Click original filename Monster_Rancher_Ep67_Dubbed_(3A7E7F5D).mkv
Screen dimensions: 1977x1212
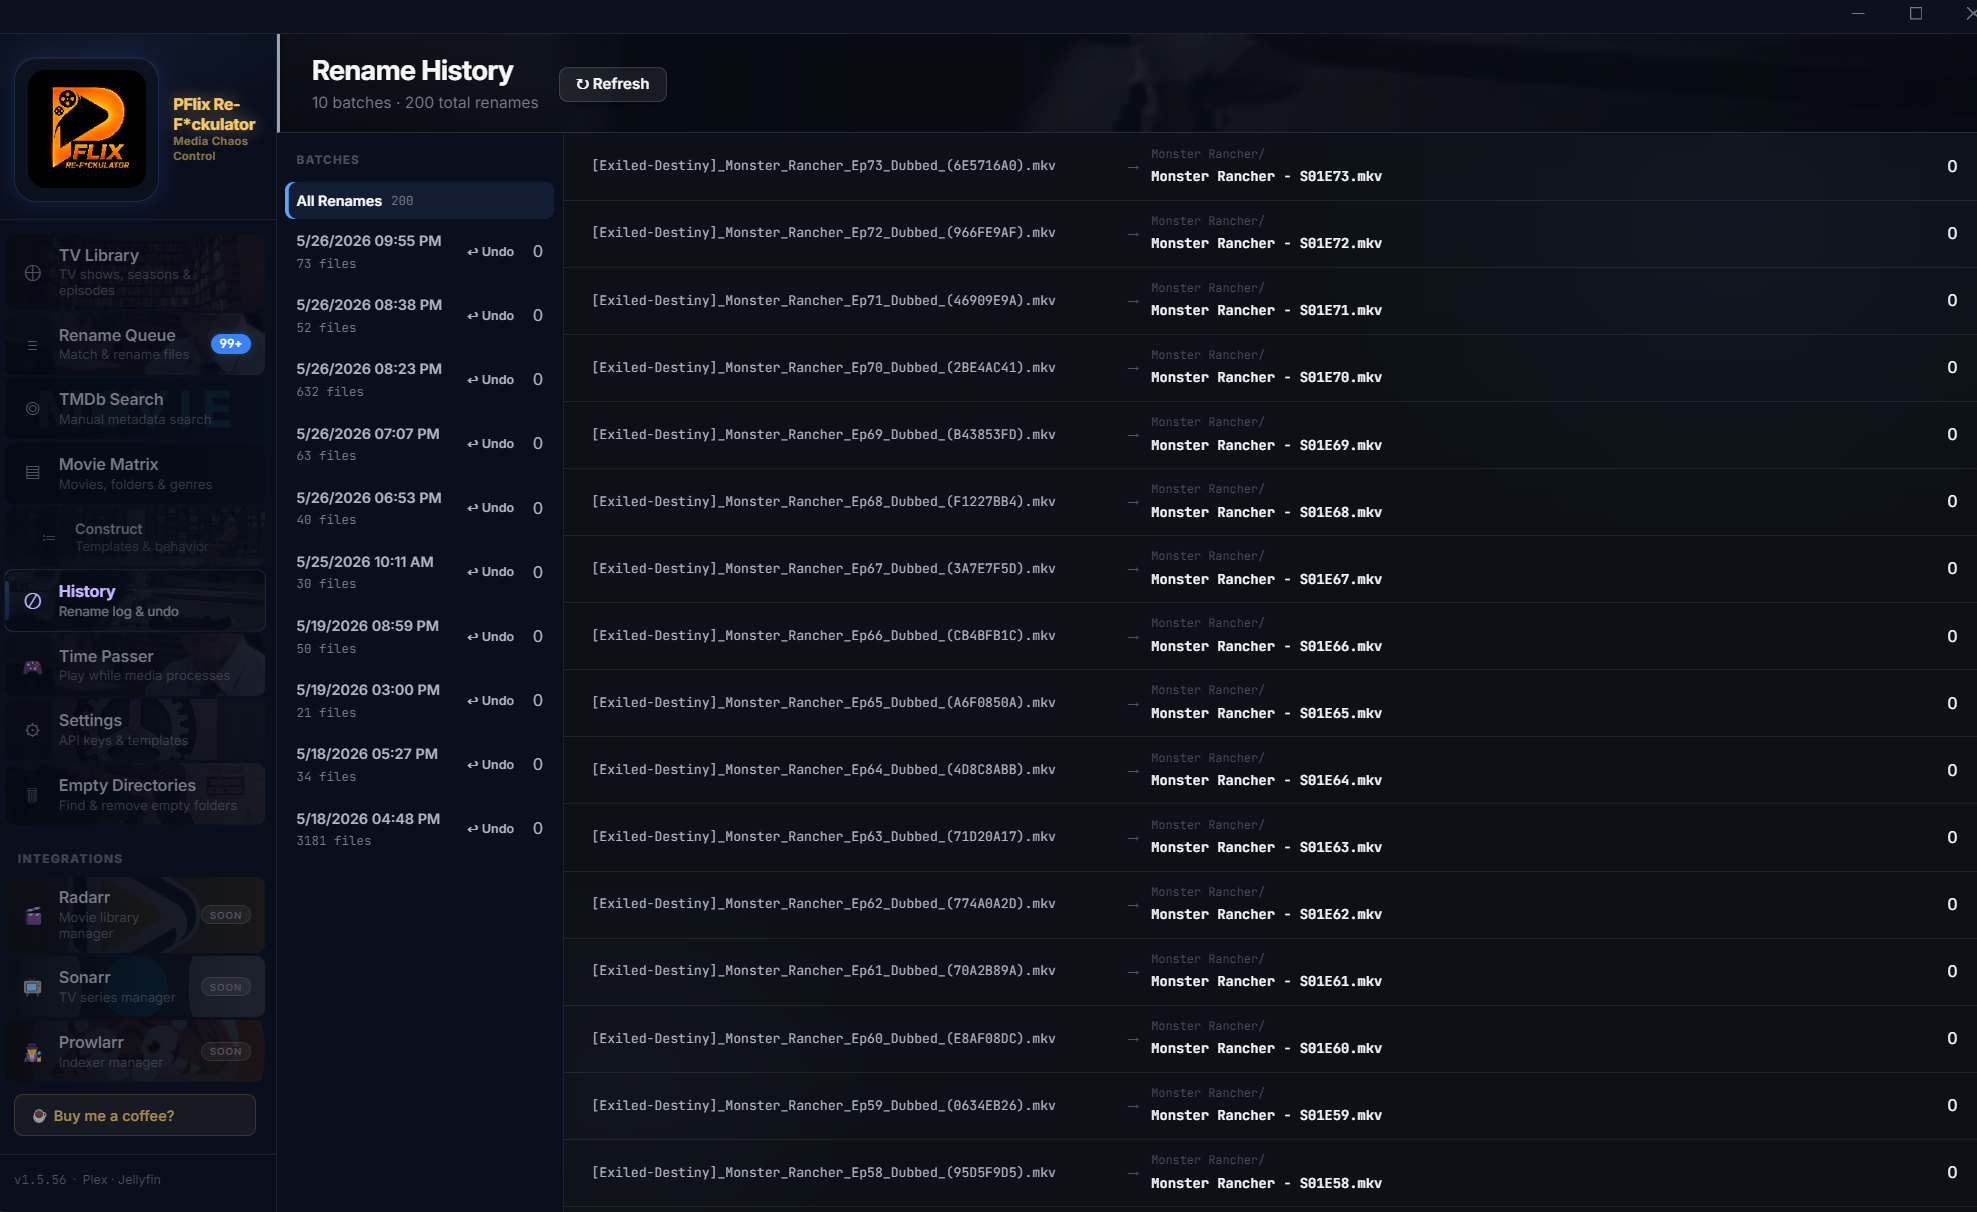point(823,568)
